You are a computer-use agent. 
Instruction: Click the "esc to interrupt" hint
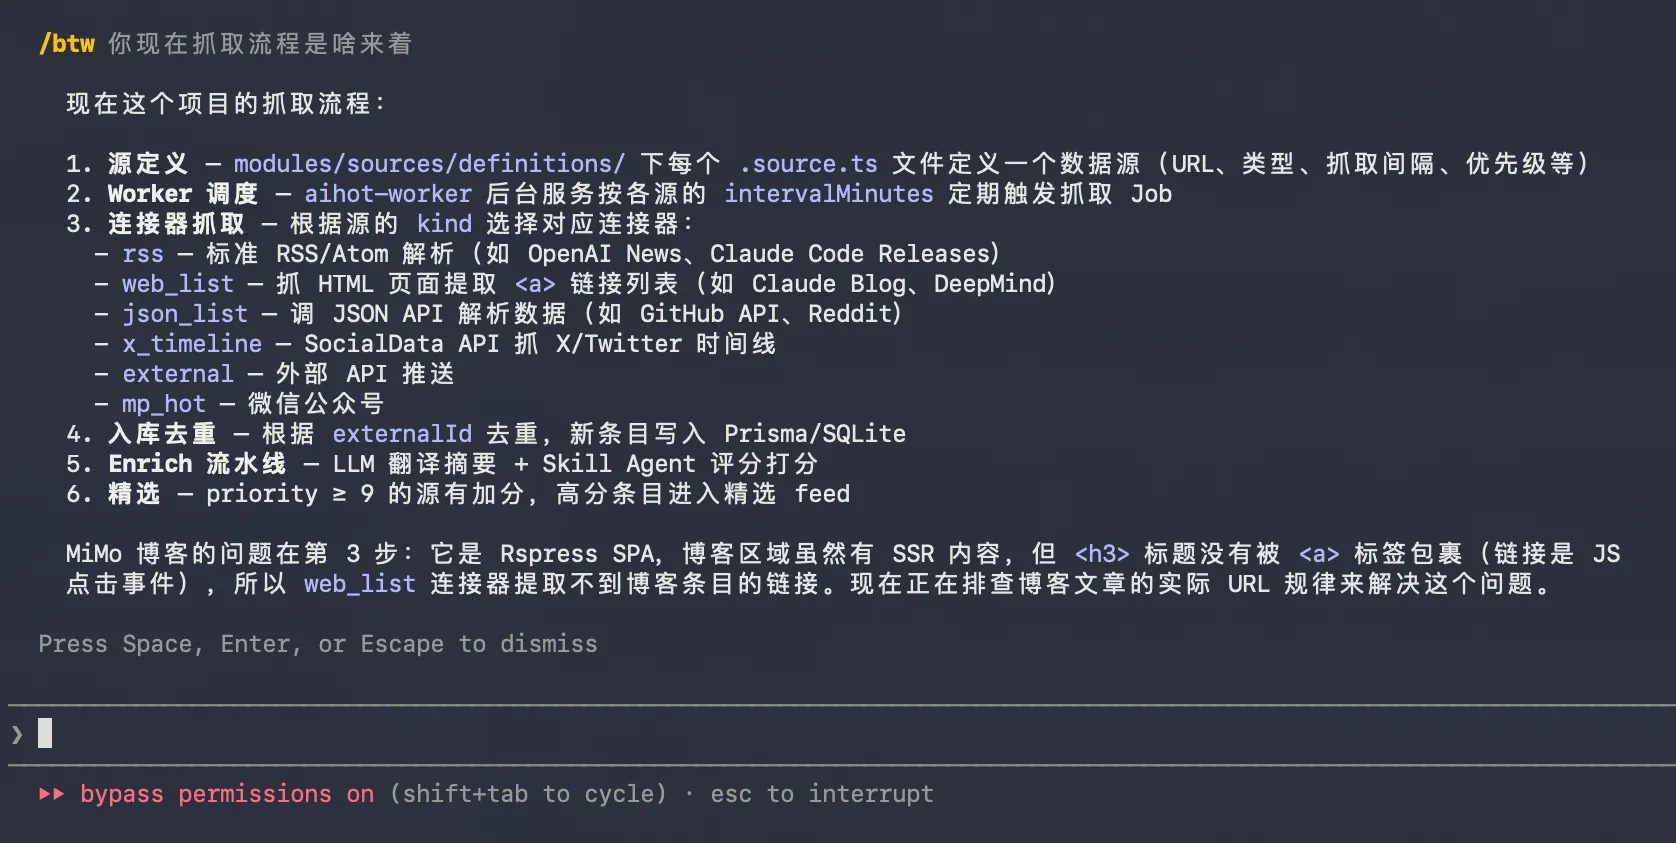(822, 794)
